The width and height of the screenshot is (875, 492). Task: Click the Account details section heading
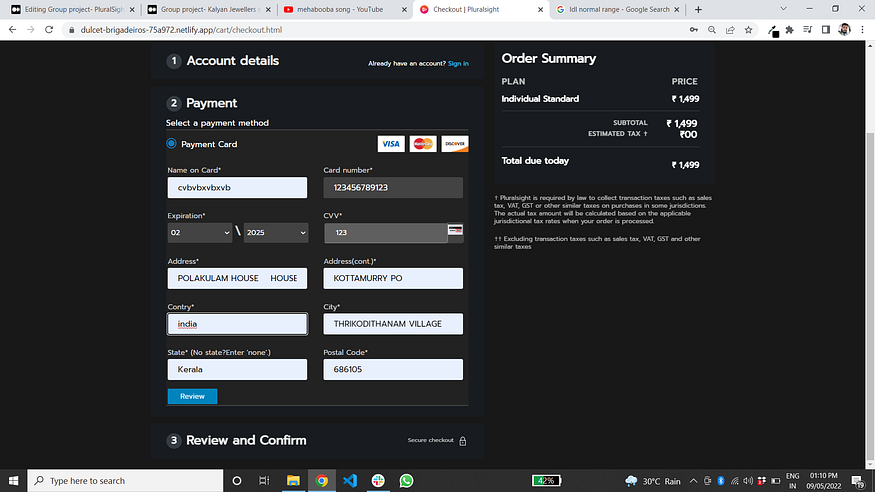point(233,61)
